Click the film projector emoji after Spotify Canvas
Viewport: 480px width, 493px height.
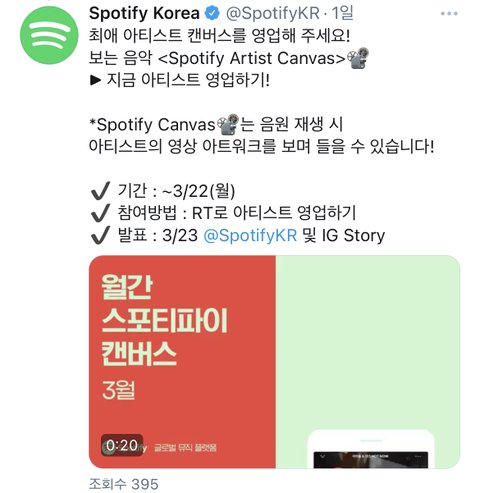tap(228, 124)
